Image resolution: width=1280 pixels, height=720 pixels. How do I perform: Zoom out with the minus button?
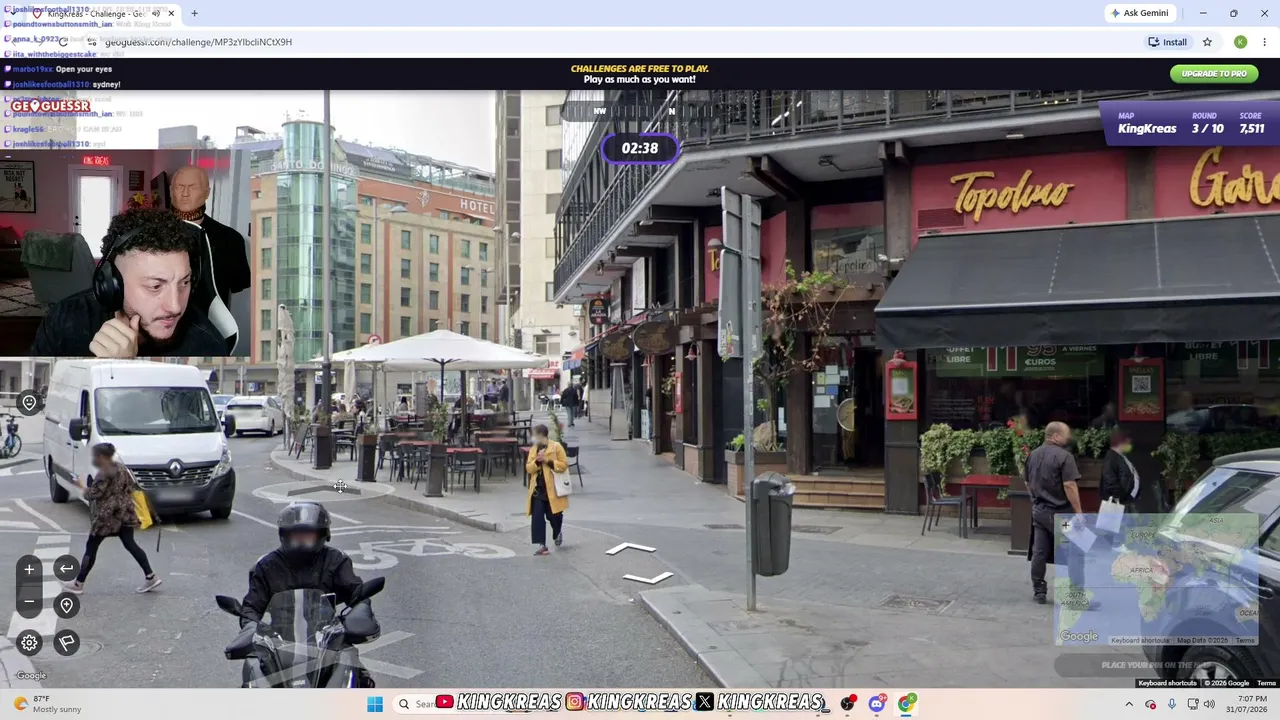pos(29,601)
